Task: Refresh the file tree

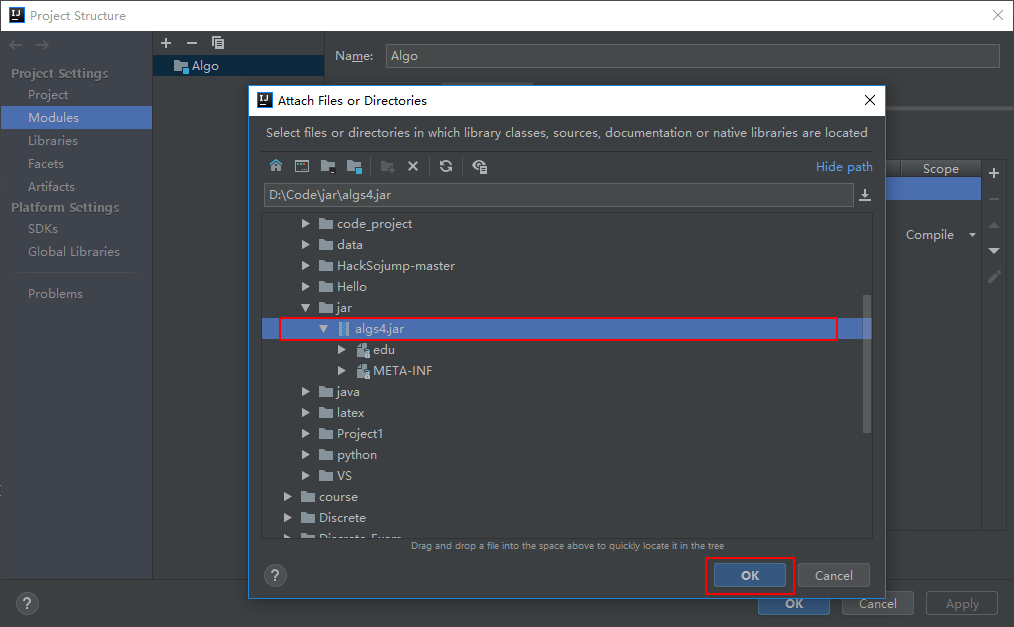Action: 446,166
